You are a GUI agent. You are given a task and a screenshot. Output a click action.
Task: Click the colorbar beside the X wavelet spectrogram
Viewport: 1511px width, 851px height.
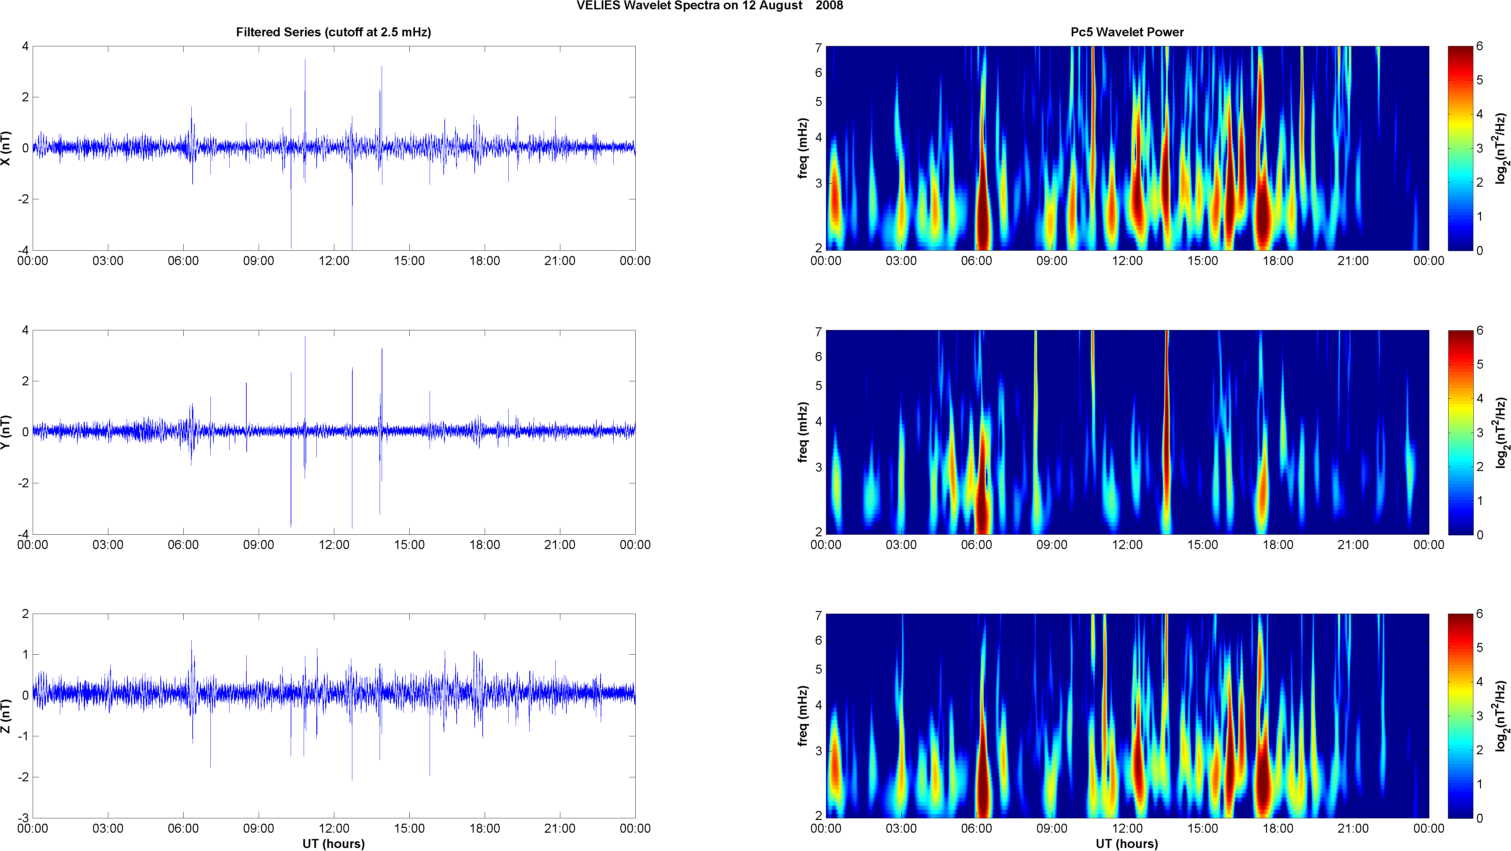[1460, 148]
